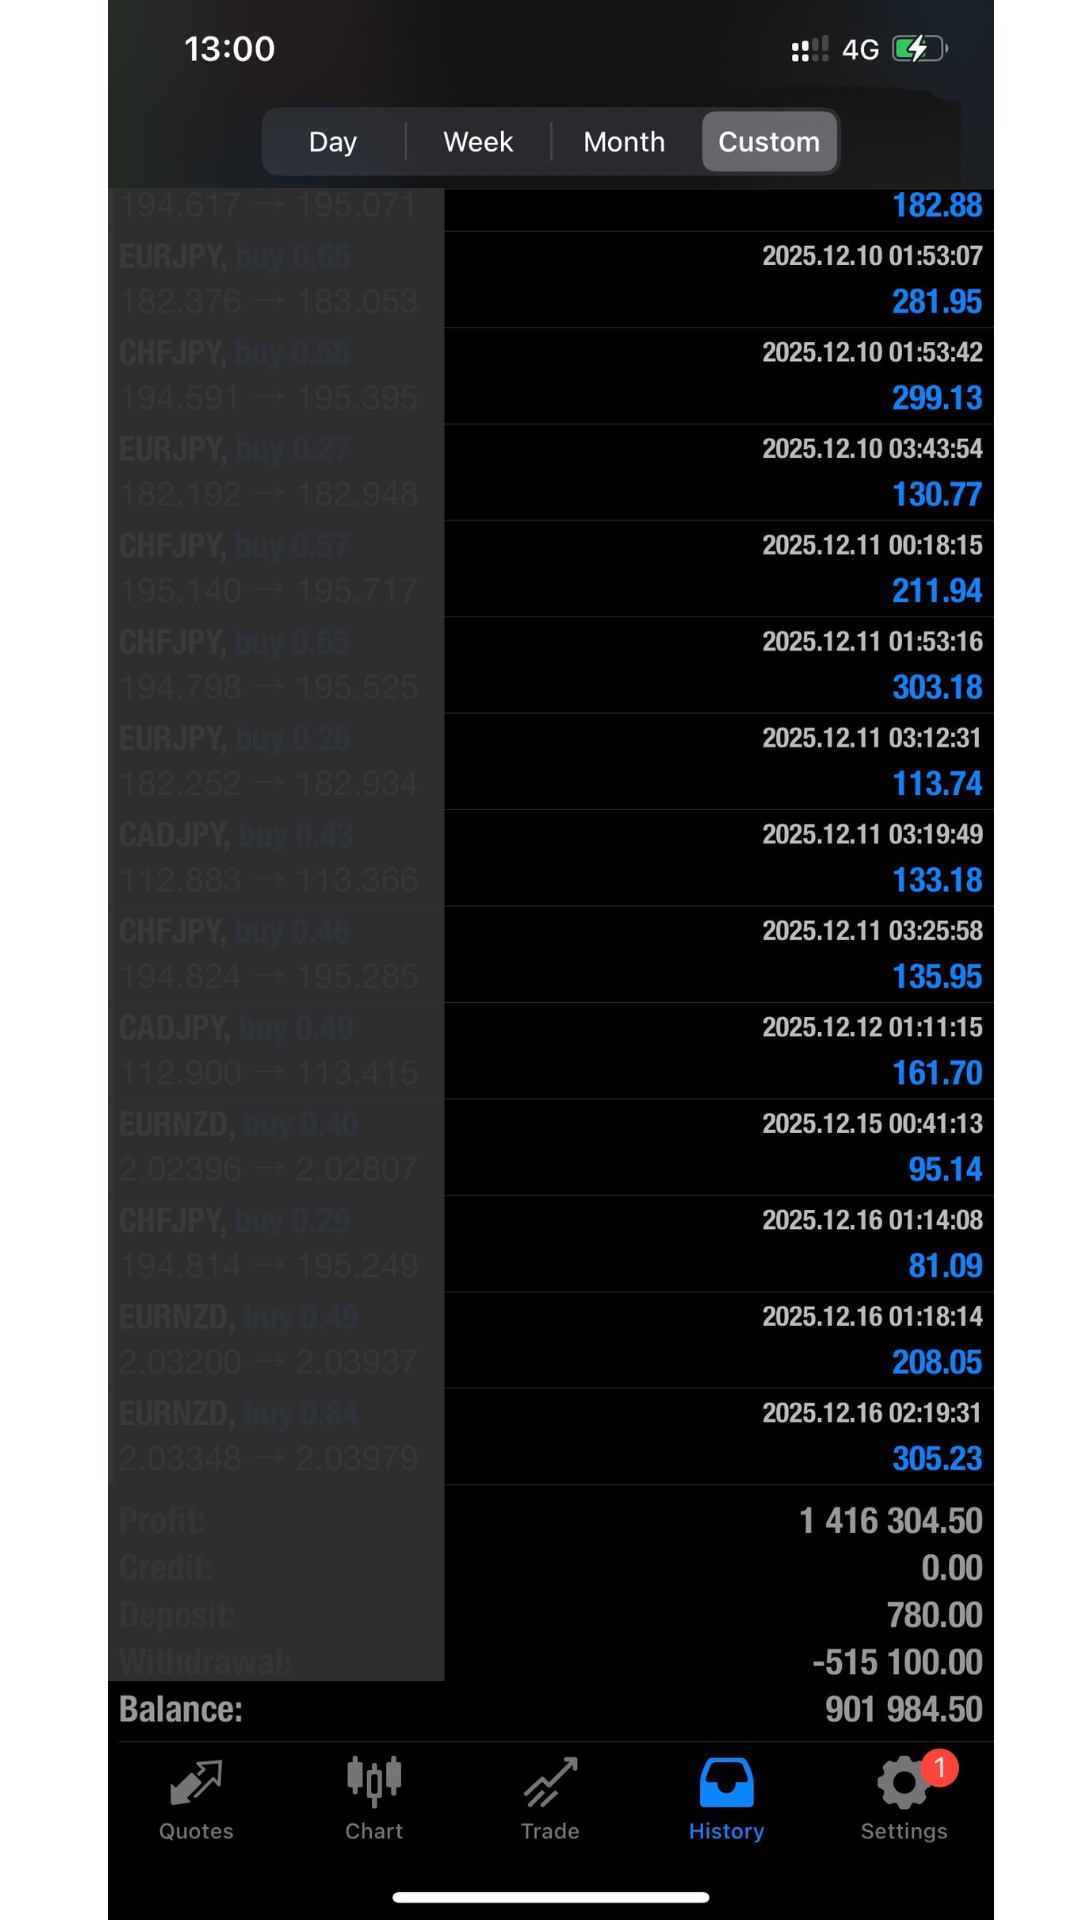1080x1920 pixels.
Task: Tap the History inbox icon
Action: (x=726, y=1783)
